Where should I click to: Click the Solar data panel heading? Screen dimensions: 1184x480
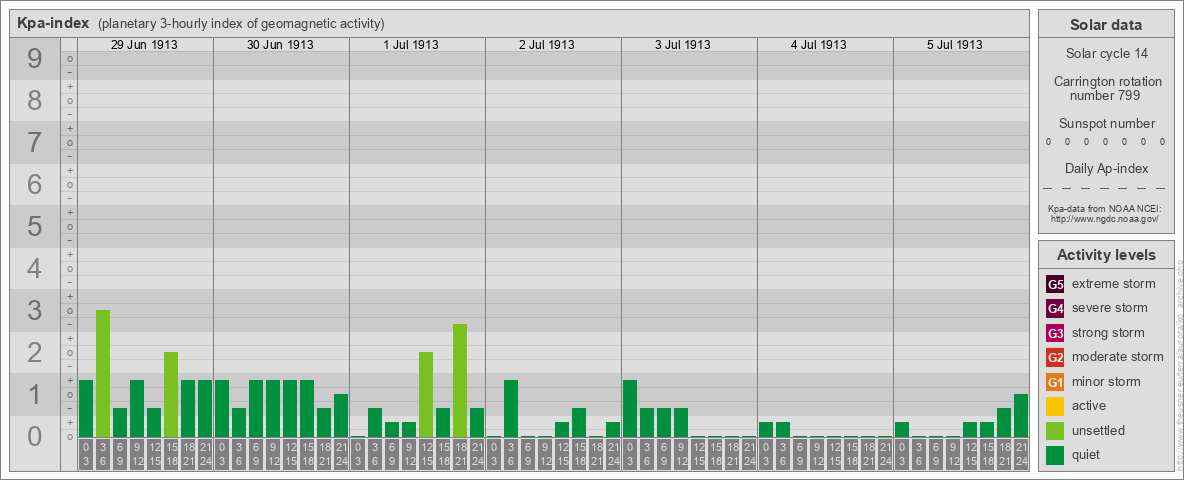coord(1106,25)
